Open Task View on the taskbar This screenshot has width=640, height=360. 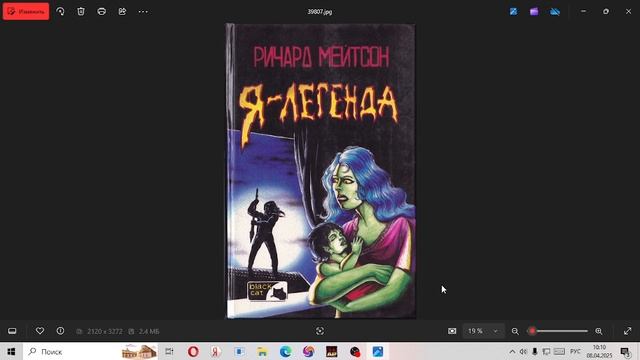169,351
